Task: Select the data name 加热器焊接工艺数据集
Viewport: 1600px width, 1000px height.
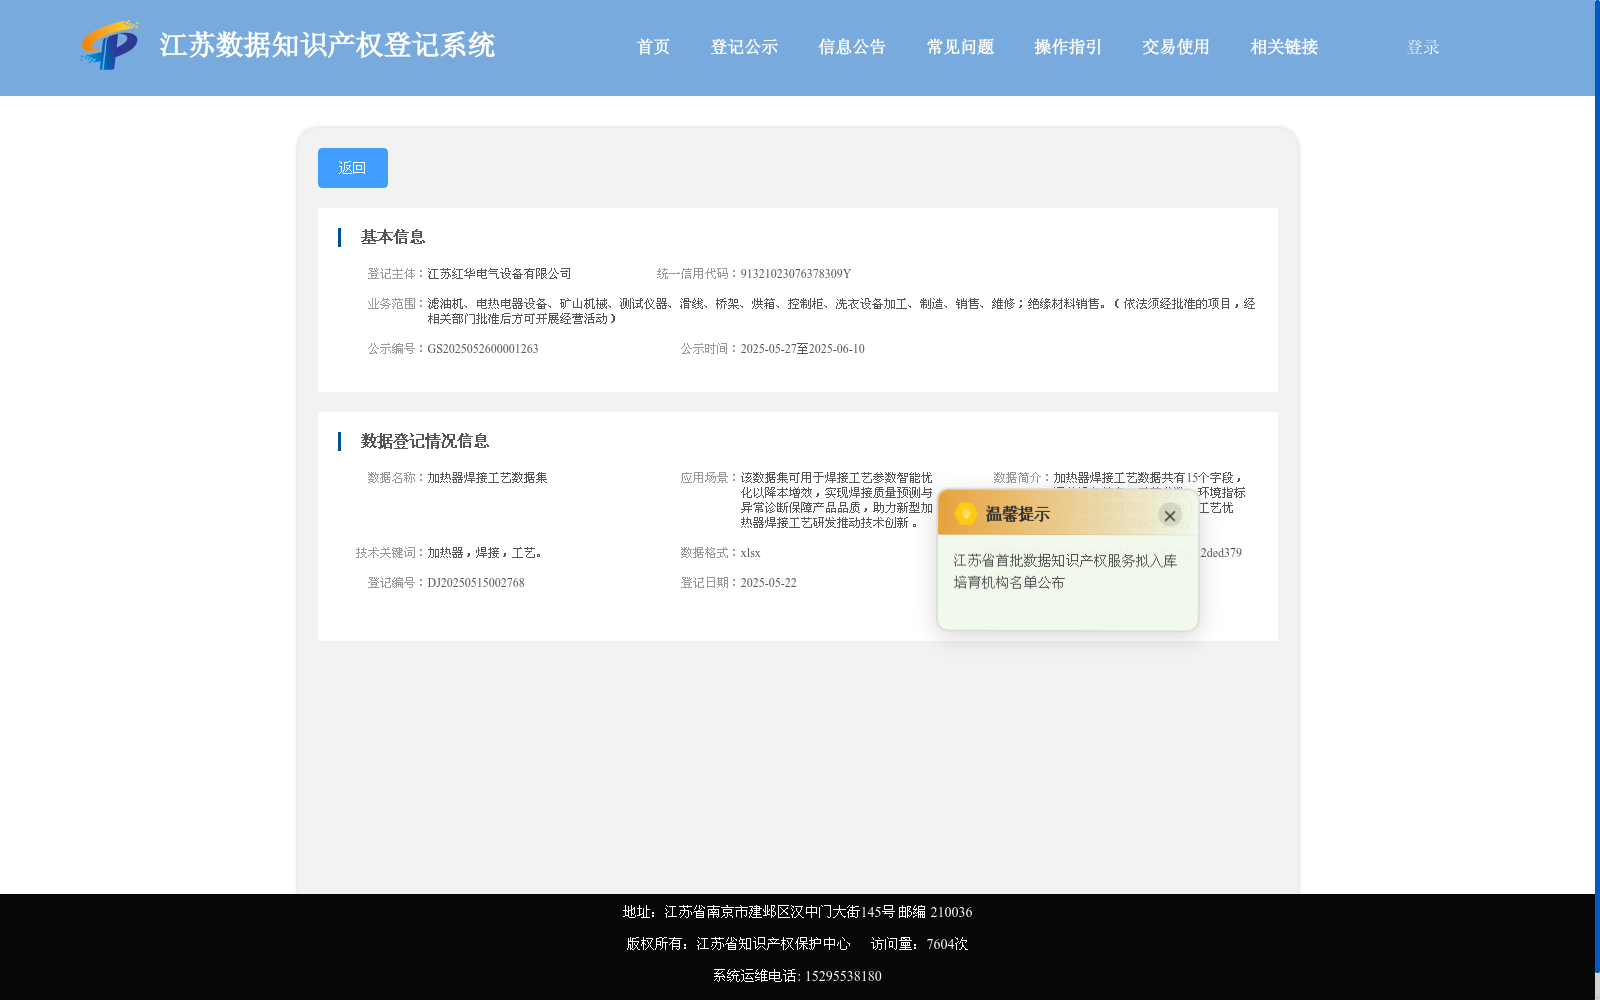Action: coord(487,478)
